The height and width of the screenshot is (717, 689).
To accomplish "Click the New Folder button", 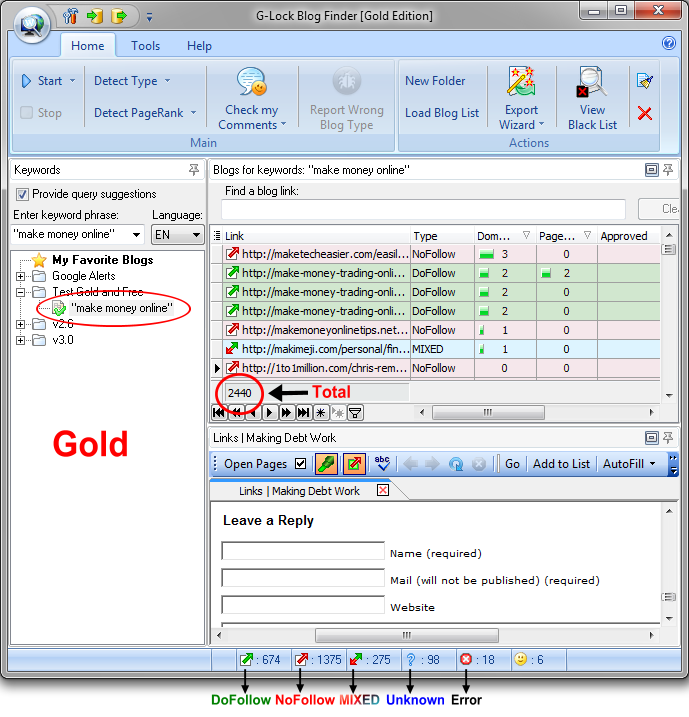I will (435, 81).
